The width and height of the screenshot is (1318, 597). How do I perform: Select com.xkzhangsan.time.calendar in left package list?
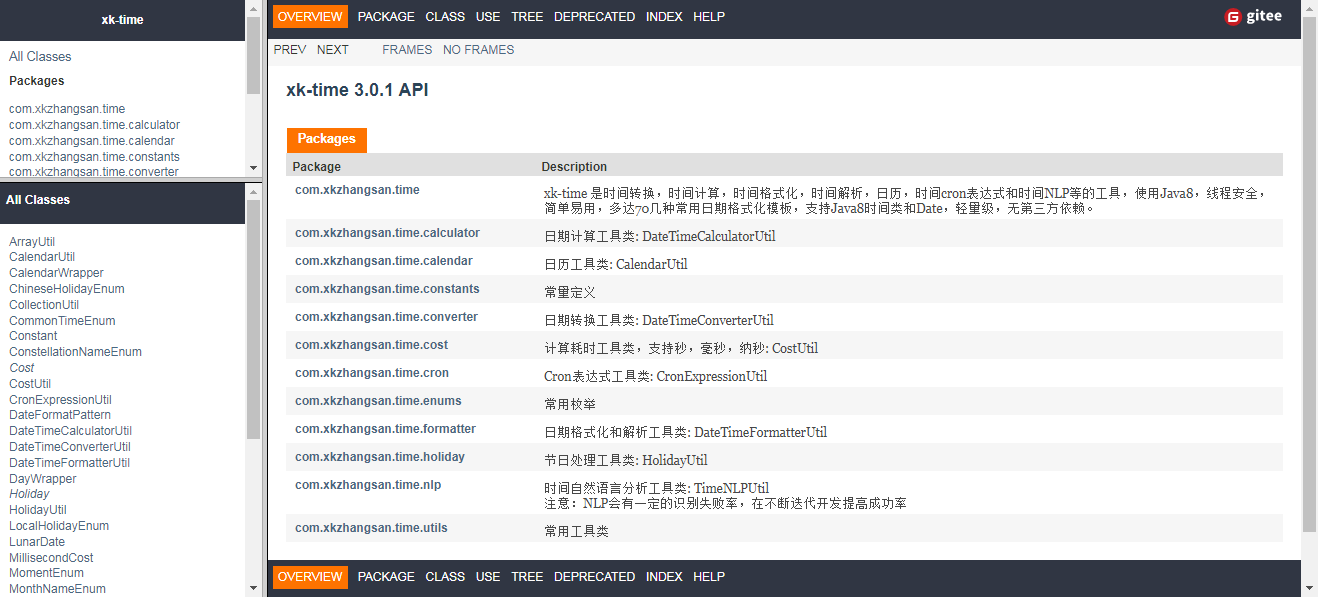[92, 140]
